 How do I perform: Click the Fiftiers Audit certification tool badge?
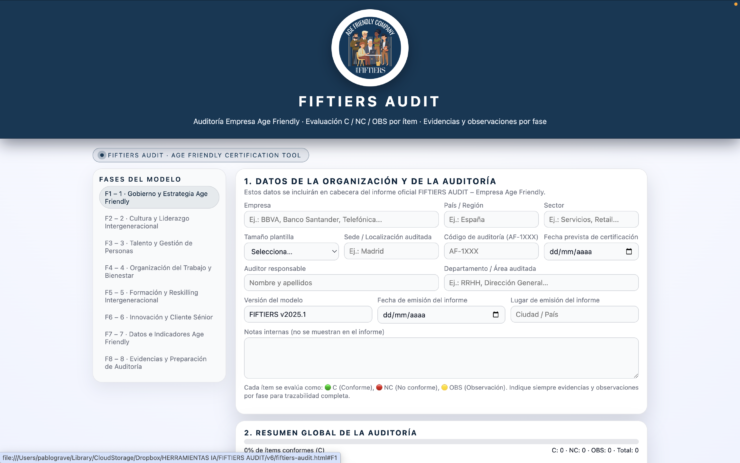click(201, 155)
